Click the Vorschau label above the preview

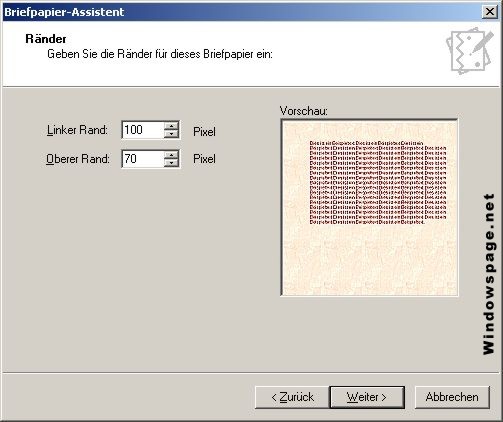pyautogui.click(x=304, y=111)
